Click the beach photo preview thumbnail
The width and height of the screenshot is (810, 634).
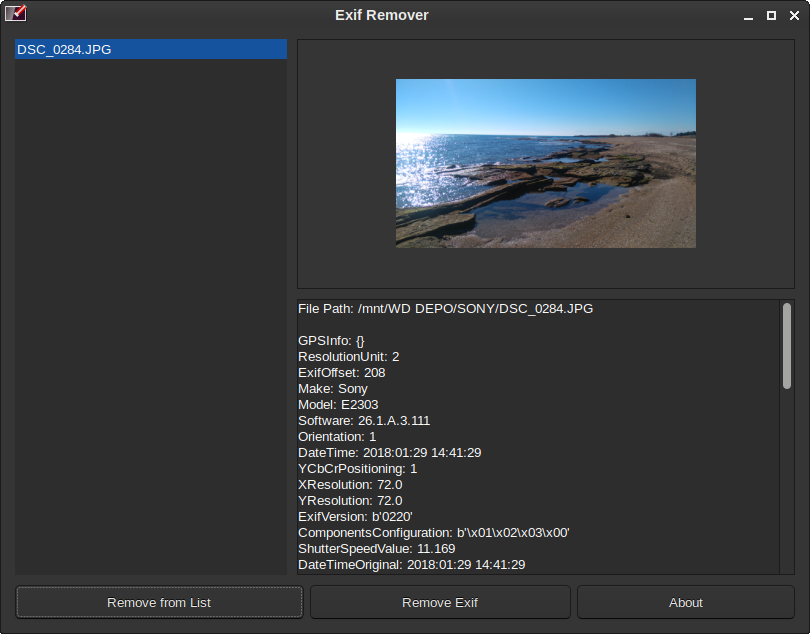(546, 163)
